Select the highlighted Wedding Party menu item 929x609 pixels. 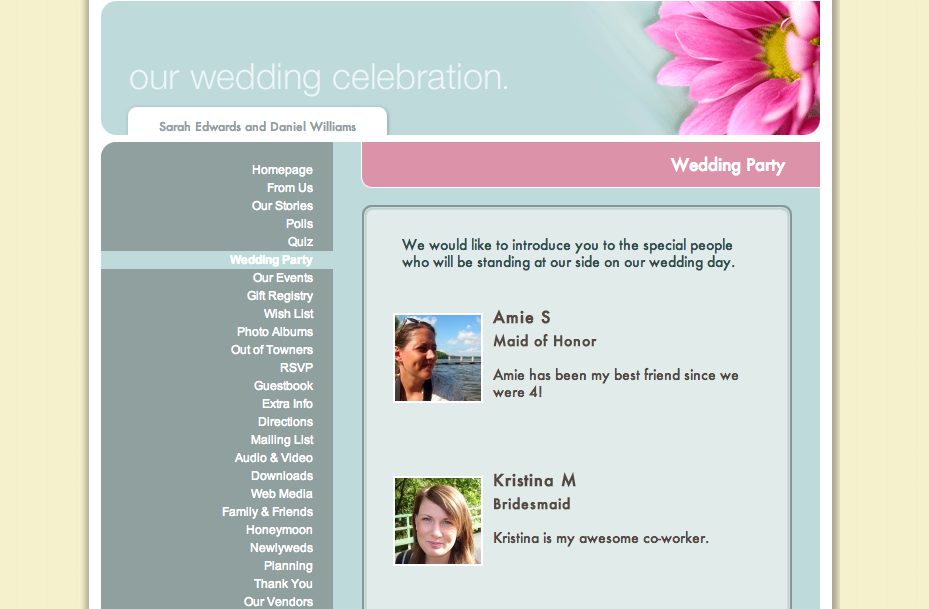tap(271, 259)
